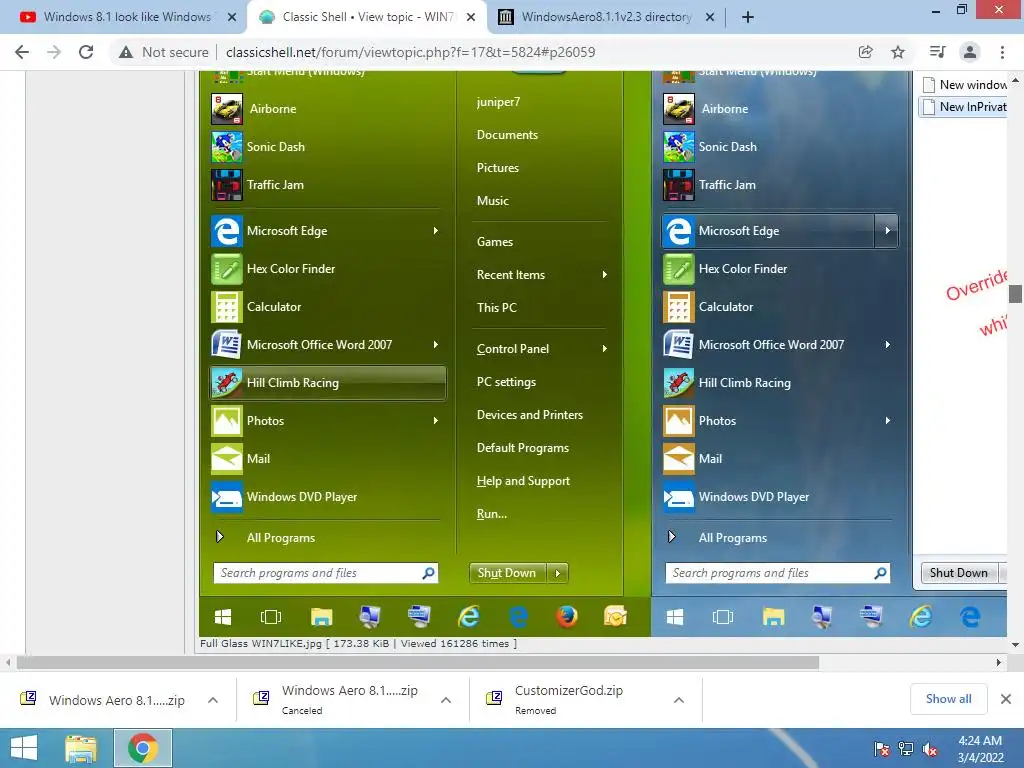Open the Windows Start button on taskbar
This screenshot has height=768, width=1024.
pos(24,748)
